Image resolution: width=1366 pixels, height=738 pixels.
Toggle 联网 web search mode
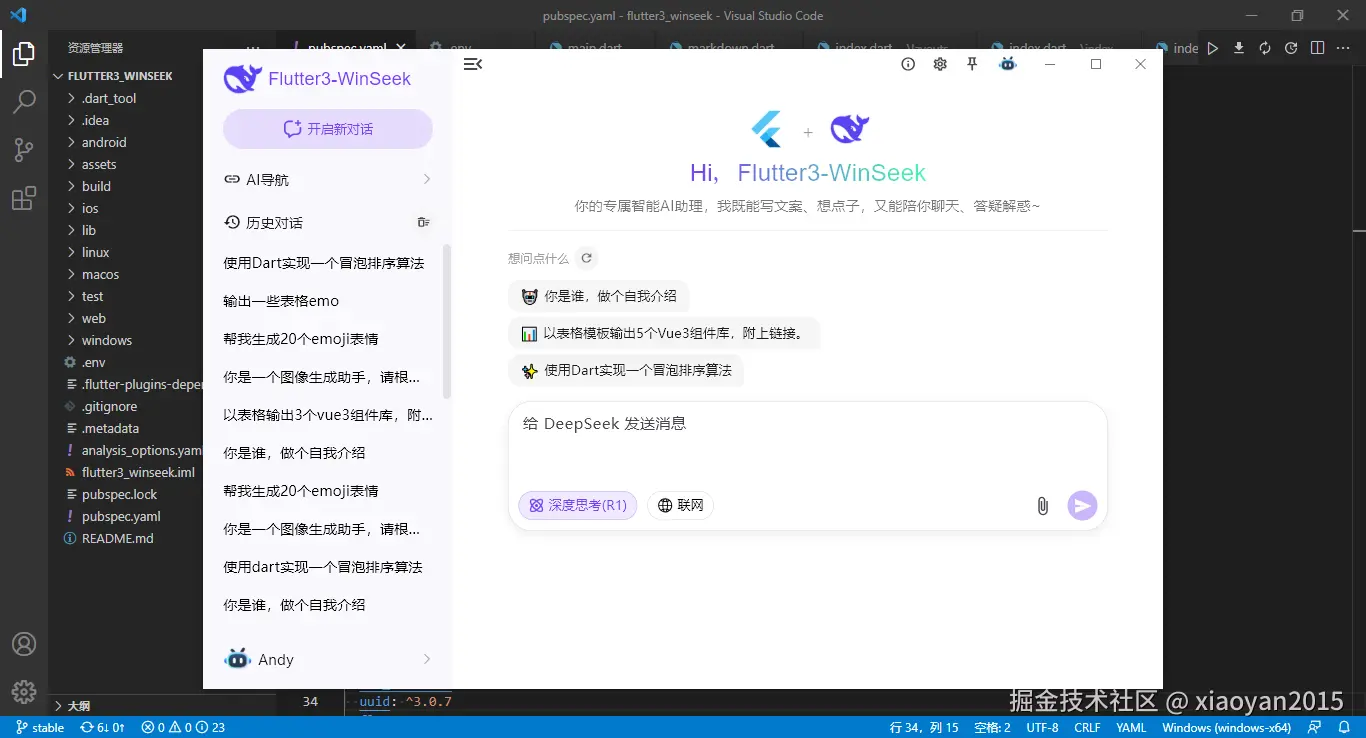point(680,505)
